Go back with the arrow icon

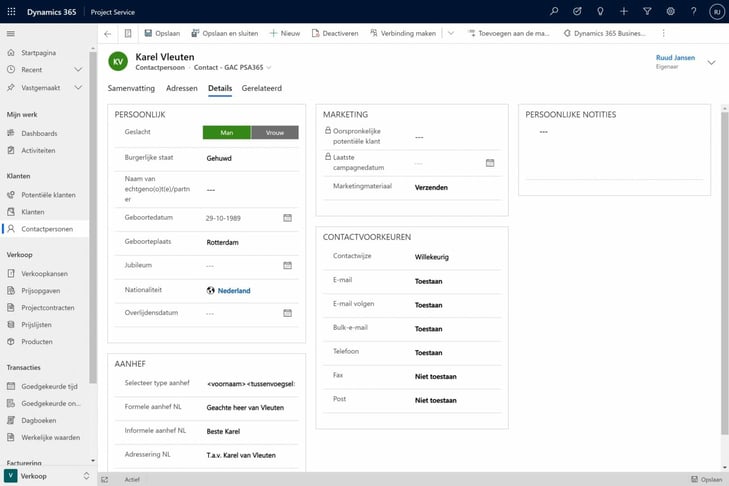point(108,33)
